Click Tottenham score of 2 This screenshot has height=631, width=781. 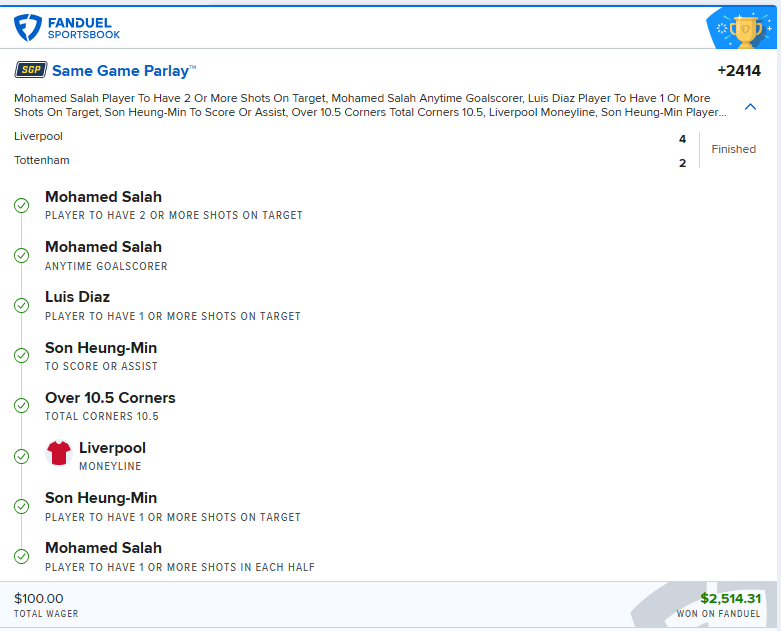[682, 163]
